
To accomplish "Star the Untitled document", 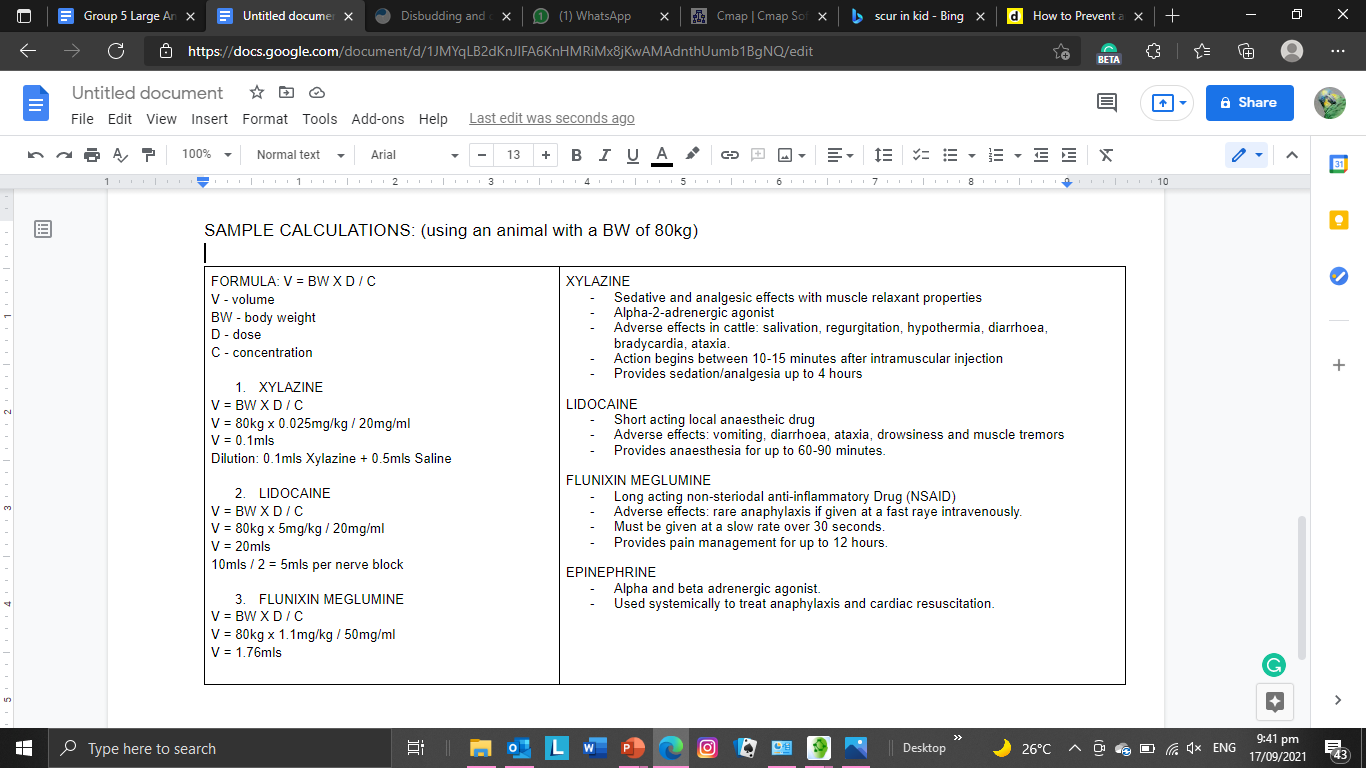I will [257, 92].
